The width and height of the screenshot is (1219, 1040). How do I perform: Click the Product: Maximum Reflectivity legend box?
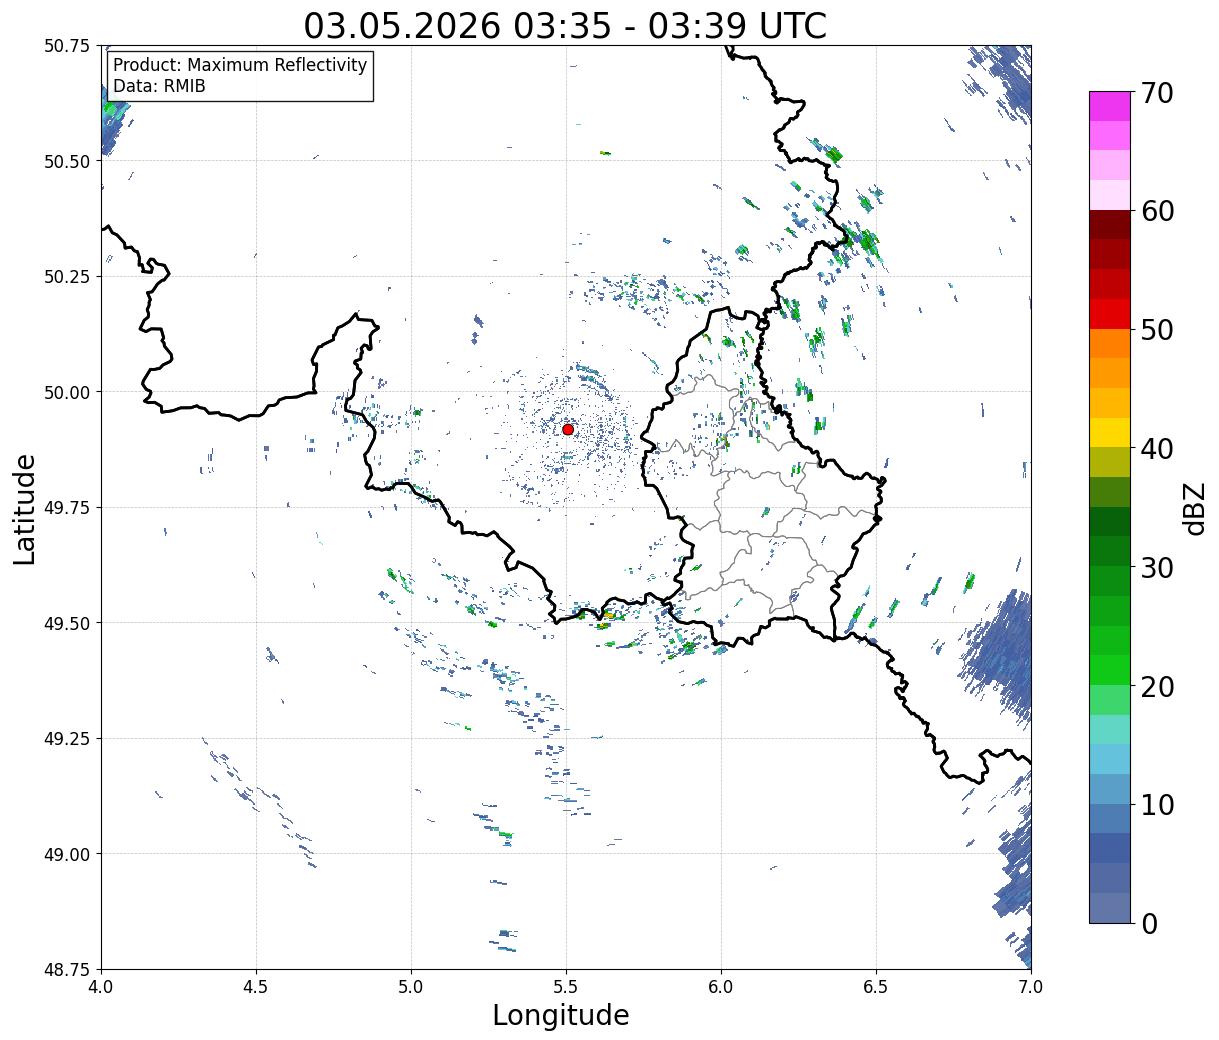coord(240,76)
